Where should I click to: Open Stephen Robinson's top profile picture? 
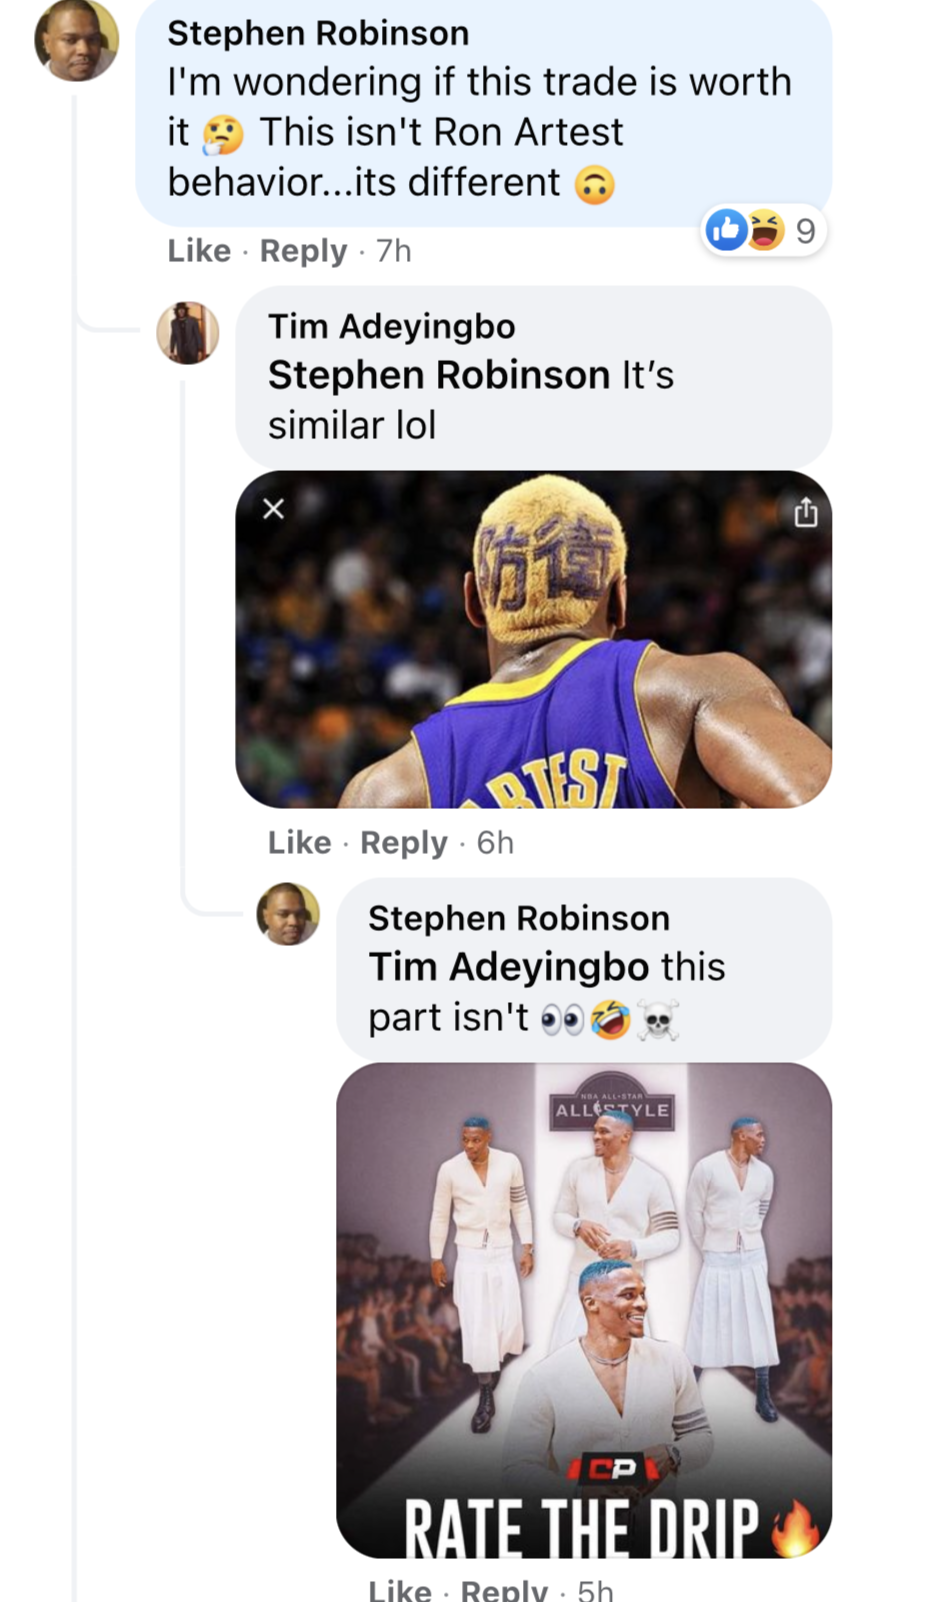coord(77,40)
